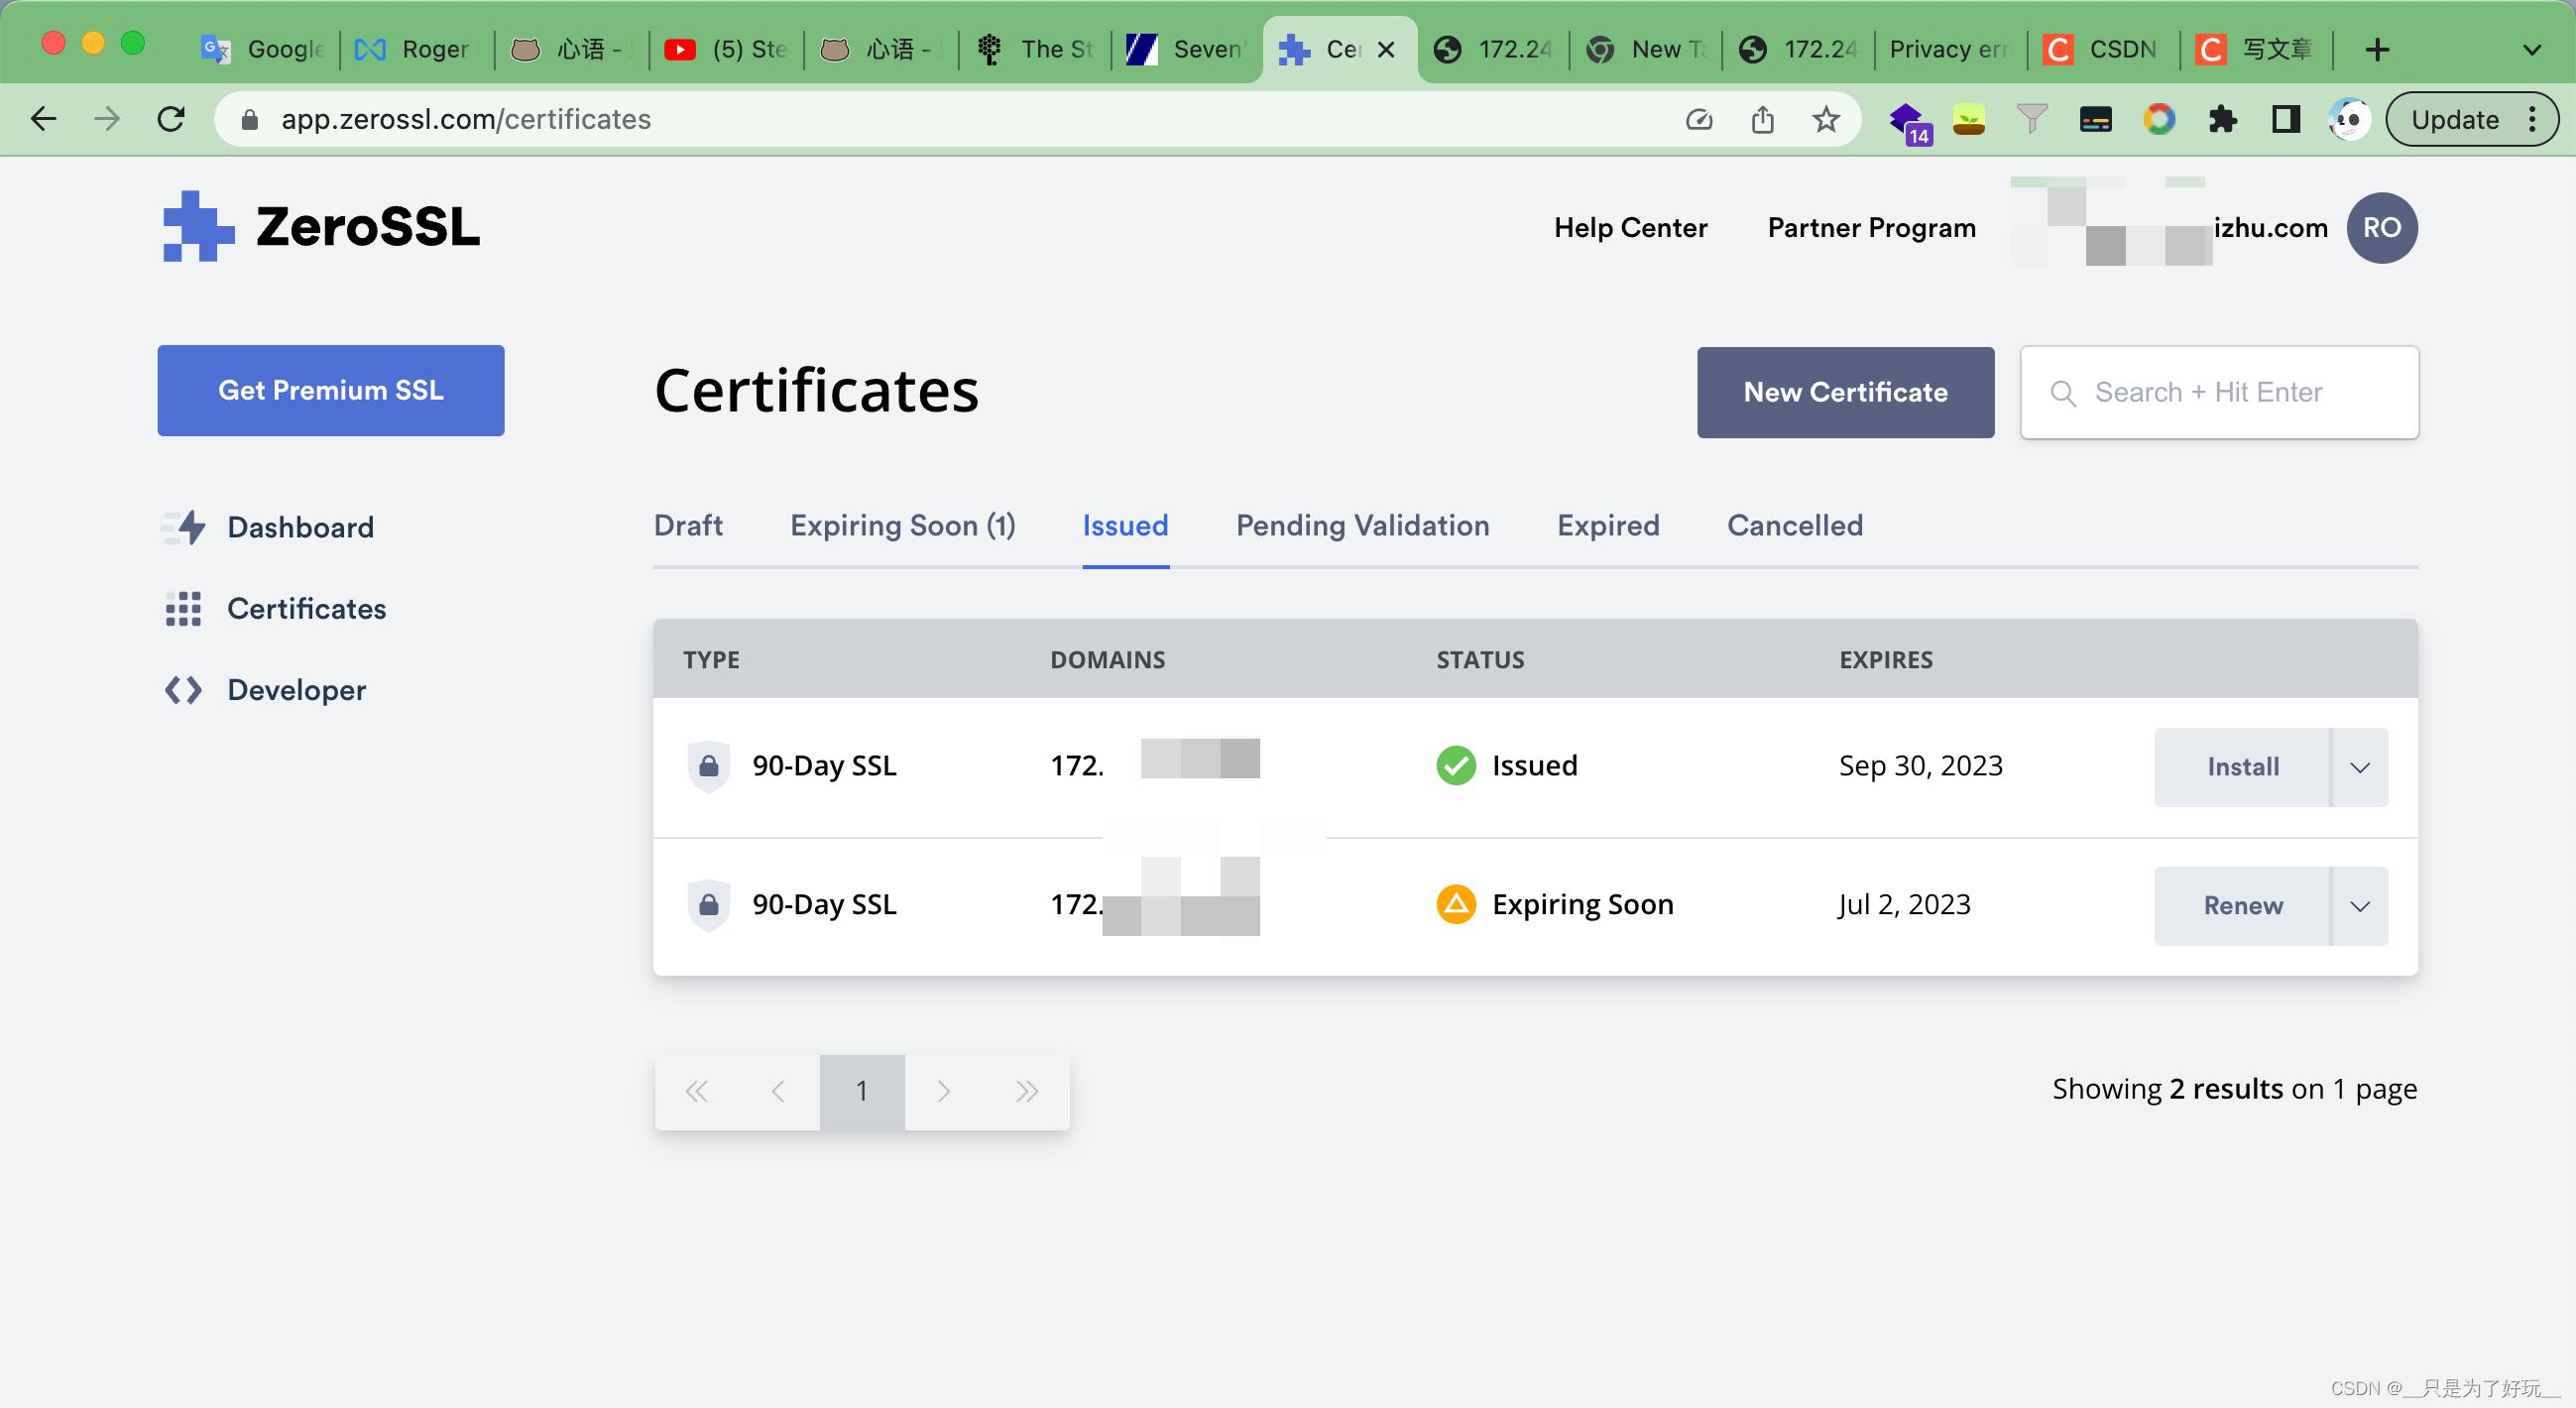Select the Issued tab
The width and height of the screenshot is (2576, 1408).
click(x=1125, y=525)
